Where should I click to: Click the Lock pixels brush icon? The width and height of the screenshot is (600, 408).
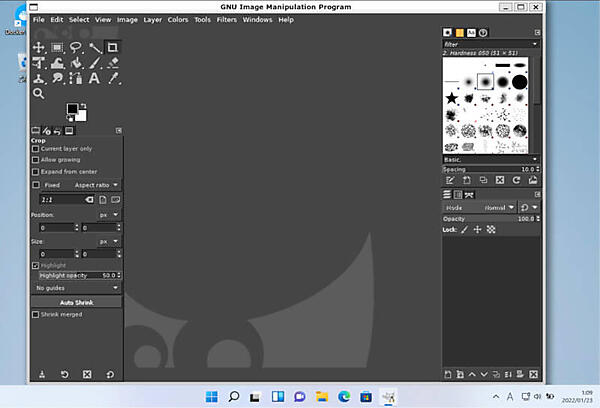pyautogui.click(x=463, y=229)
